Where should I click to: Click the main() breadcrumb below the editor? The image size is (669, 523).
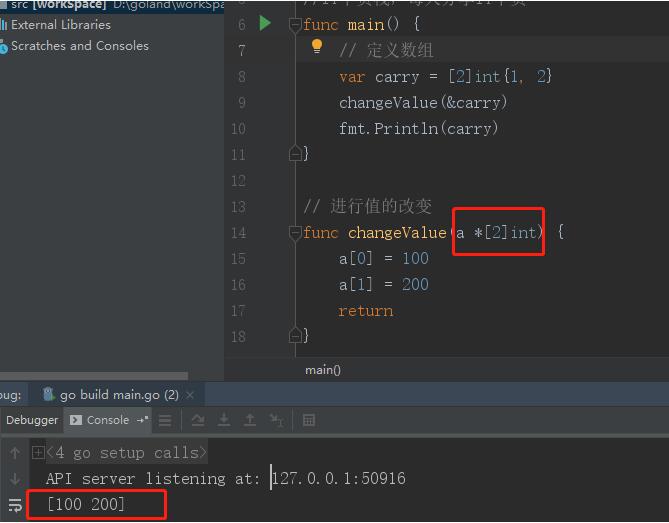[x=322, y=370]
